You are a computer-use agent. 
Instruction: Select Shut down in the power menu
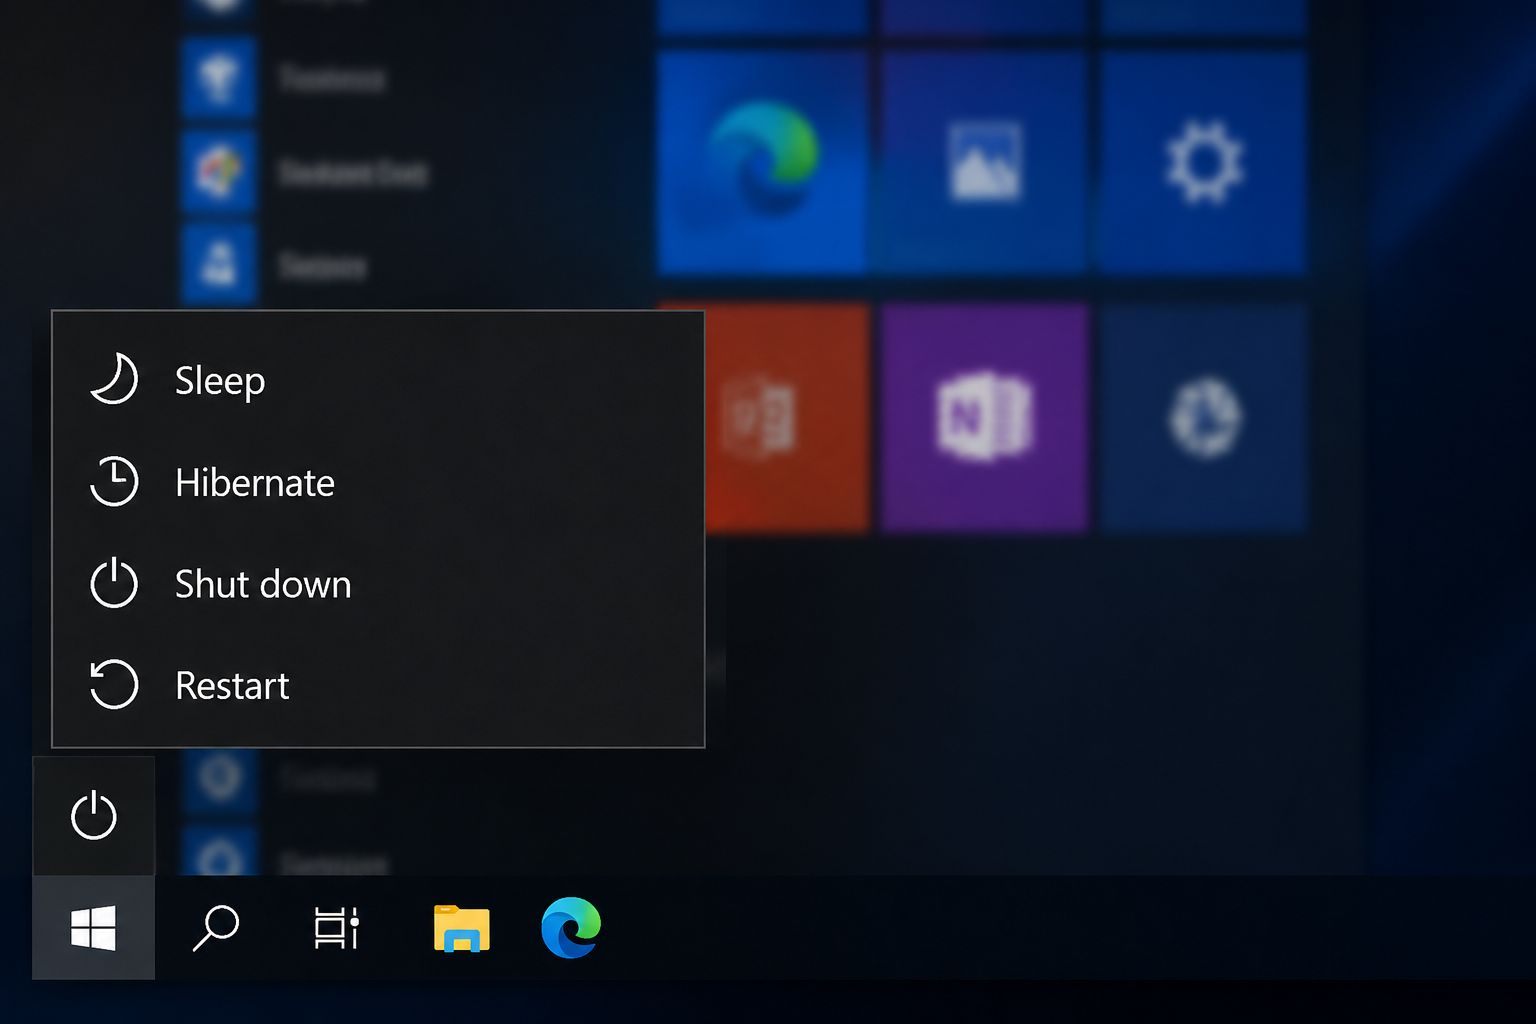point(378,584)
